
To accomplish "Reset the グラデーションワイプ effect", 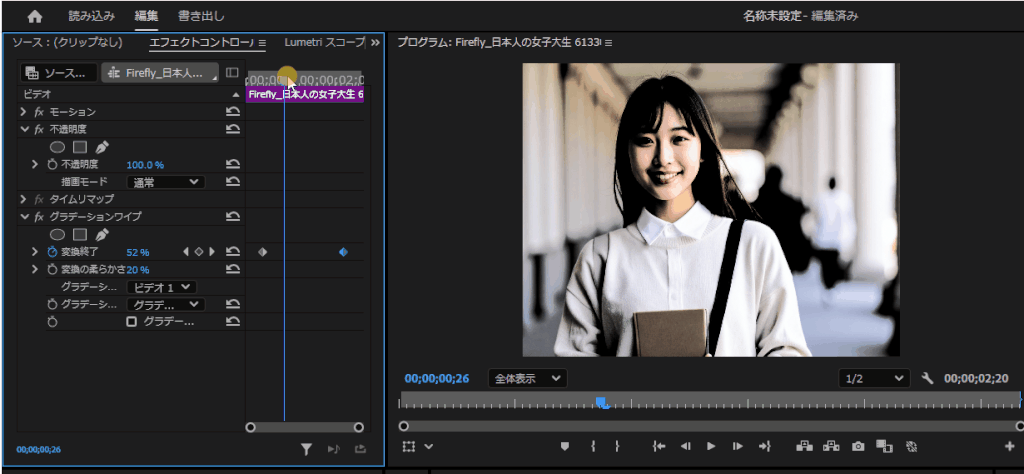I will coord(232,216).
